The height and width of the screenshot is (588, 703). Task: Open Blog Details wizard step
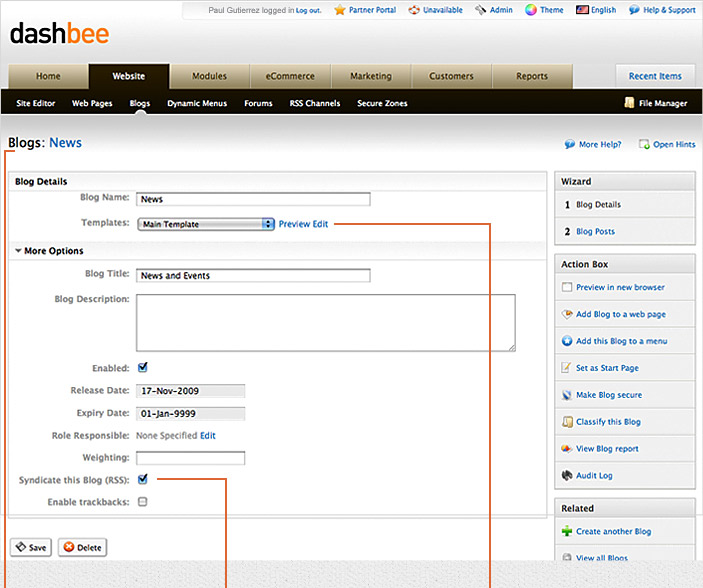coord(599,205)
